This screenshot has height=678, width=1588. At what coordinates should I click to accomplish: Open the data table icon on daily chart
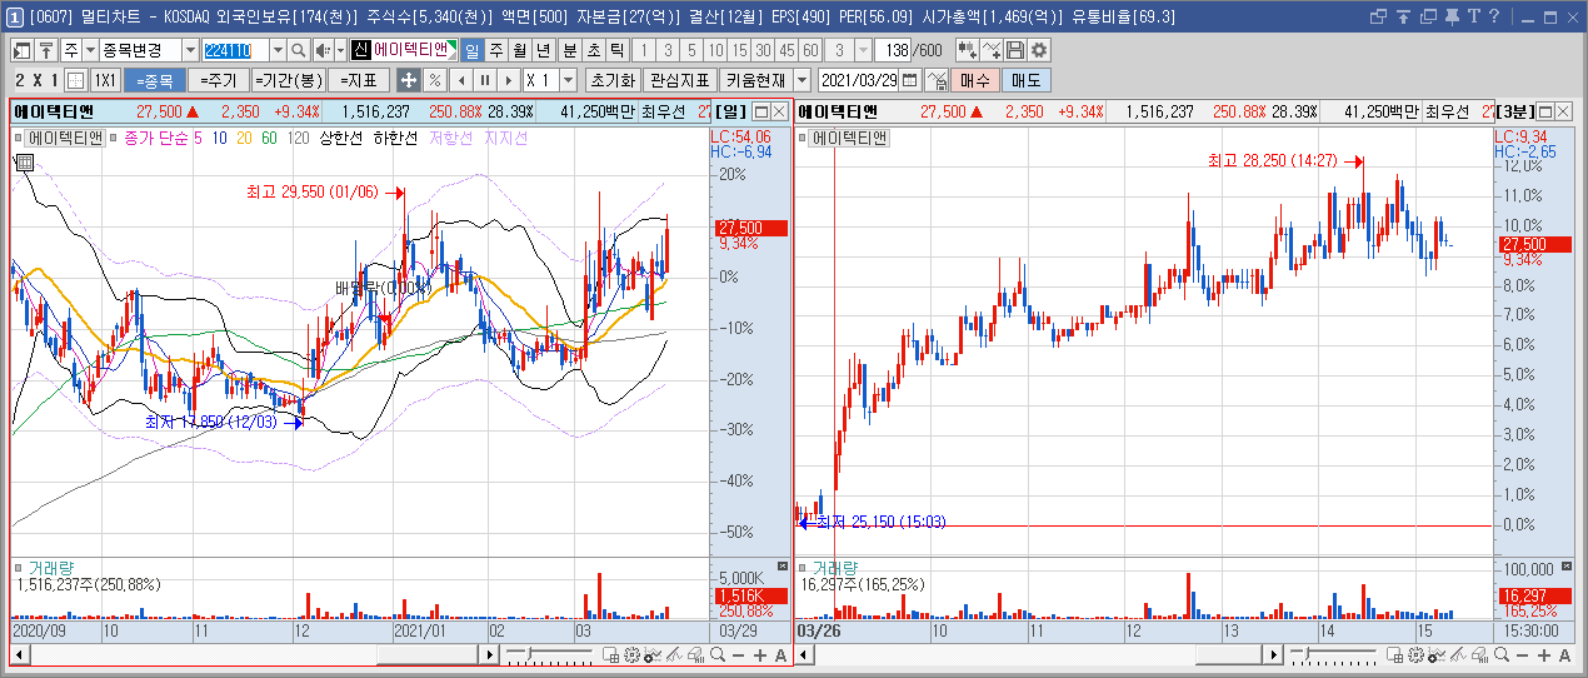click(25, 162)
